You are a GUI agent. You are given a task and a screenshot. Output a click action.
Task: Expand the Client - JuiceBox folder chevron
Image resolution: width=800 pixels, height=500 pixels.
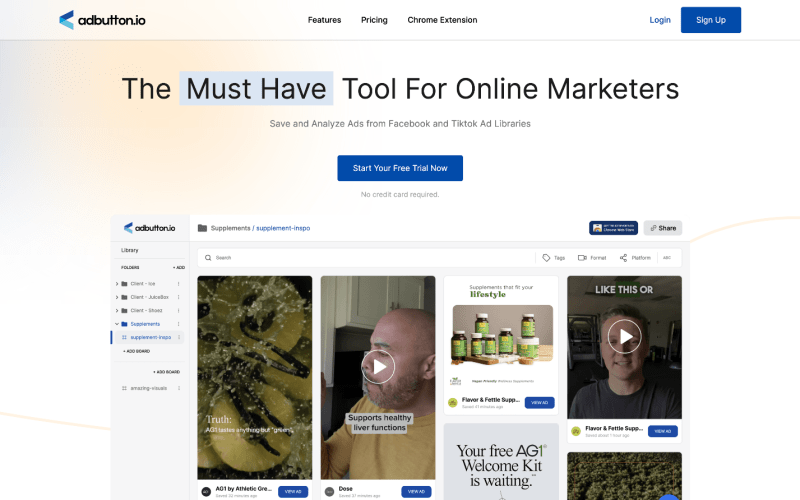tap(117, 297)
